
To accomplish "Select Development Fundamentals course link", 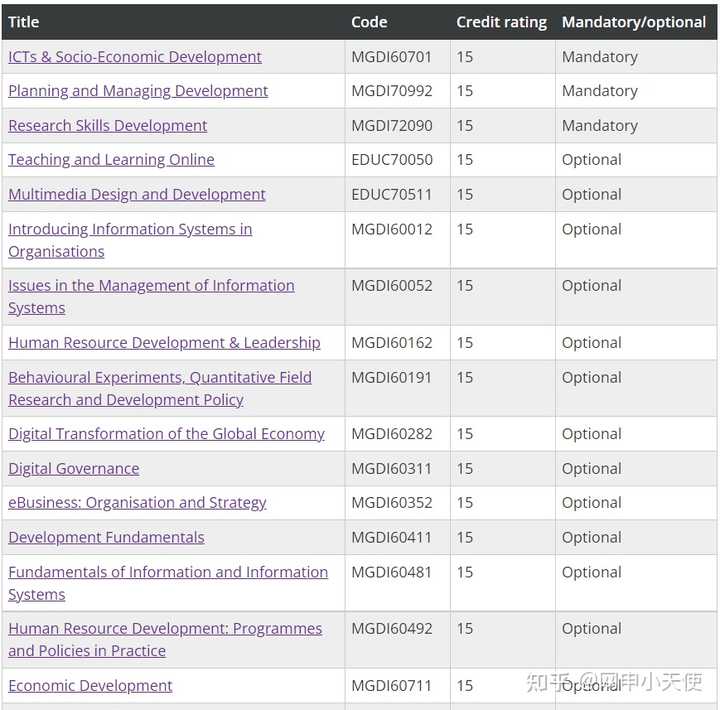I will pos(106,538).
